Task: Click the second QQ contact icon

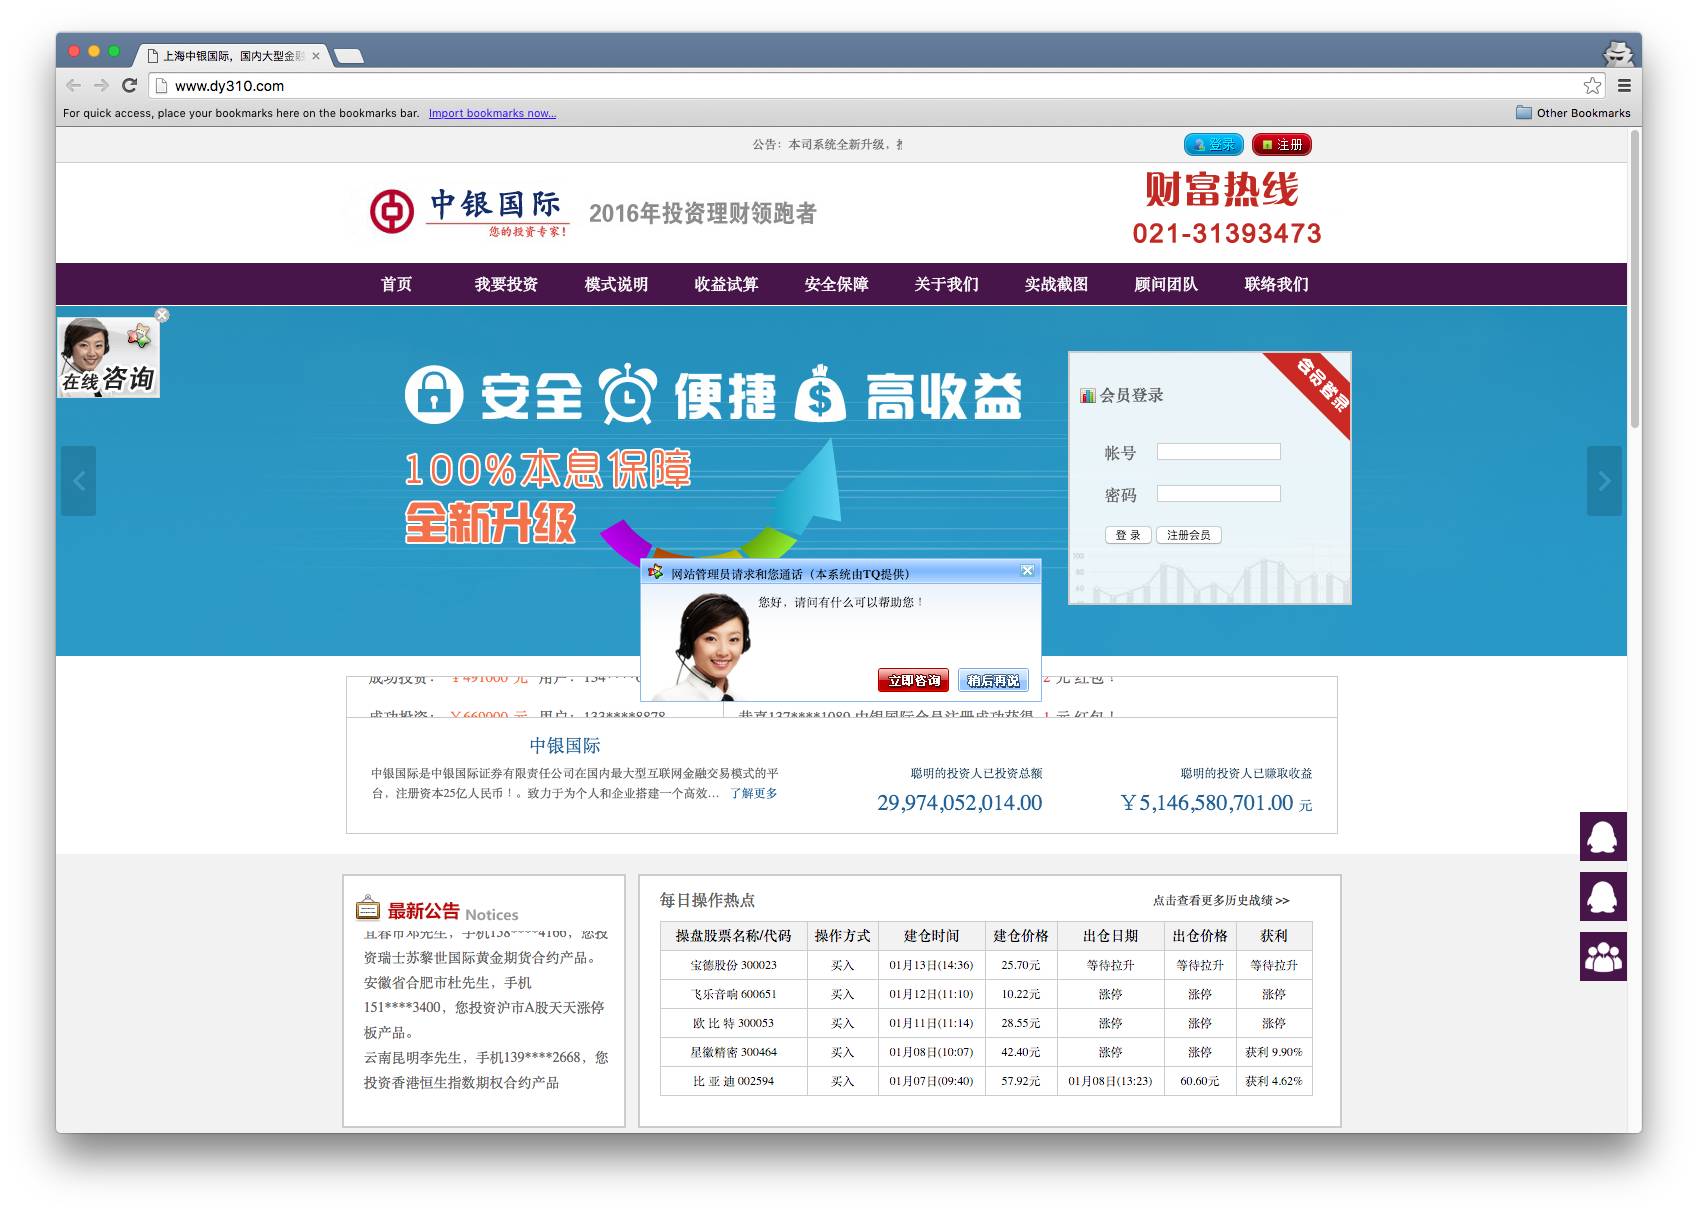Action: (1603, 896)
